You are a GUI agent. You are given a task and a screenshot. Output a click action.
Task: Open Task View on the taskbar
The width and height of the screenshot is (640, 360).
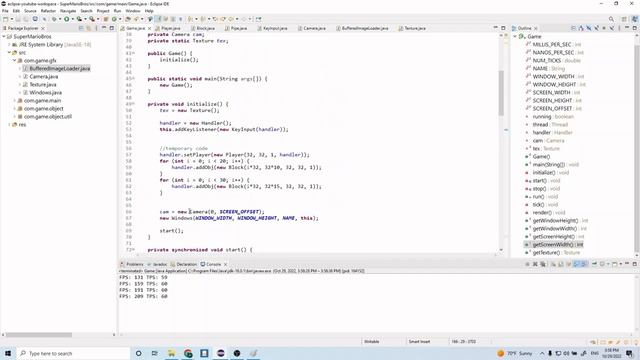(x=155, y=353)
